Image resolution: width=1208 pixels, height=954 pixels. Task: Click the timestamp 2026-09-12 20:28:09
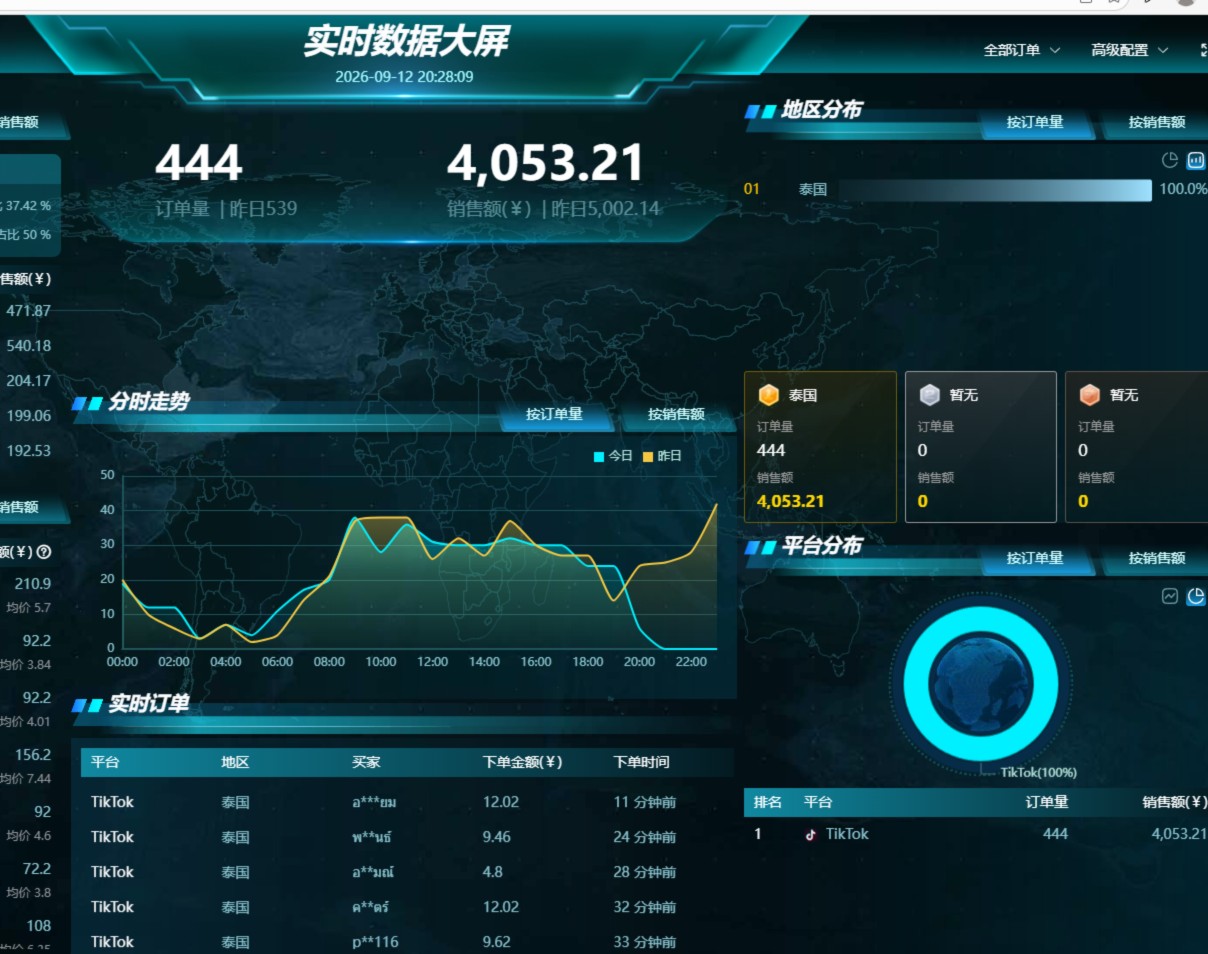pos(404,76)
